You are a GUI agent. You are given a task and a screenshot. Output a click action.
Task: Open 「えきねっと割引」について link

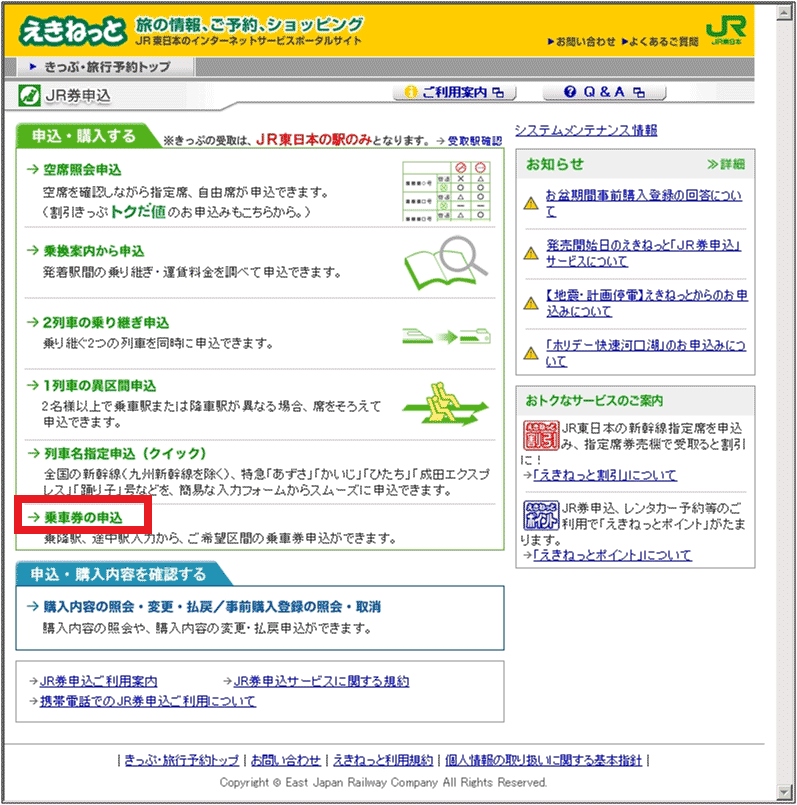point(605,475)
